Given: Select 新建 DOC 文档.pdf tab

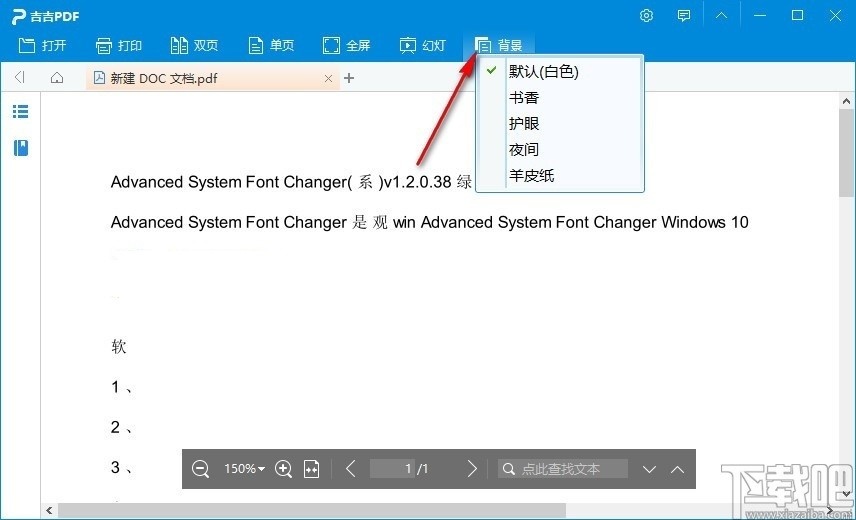Looking at the screenshot, I should pos(213,78).
